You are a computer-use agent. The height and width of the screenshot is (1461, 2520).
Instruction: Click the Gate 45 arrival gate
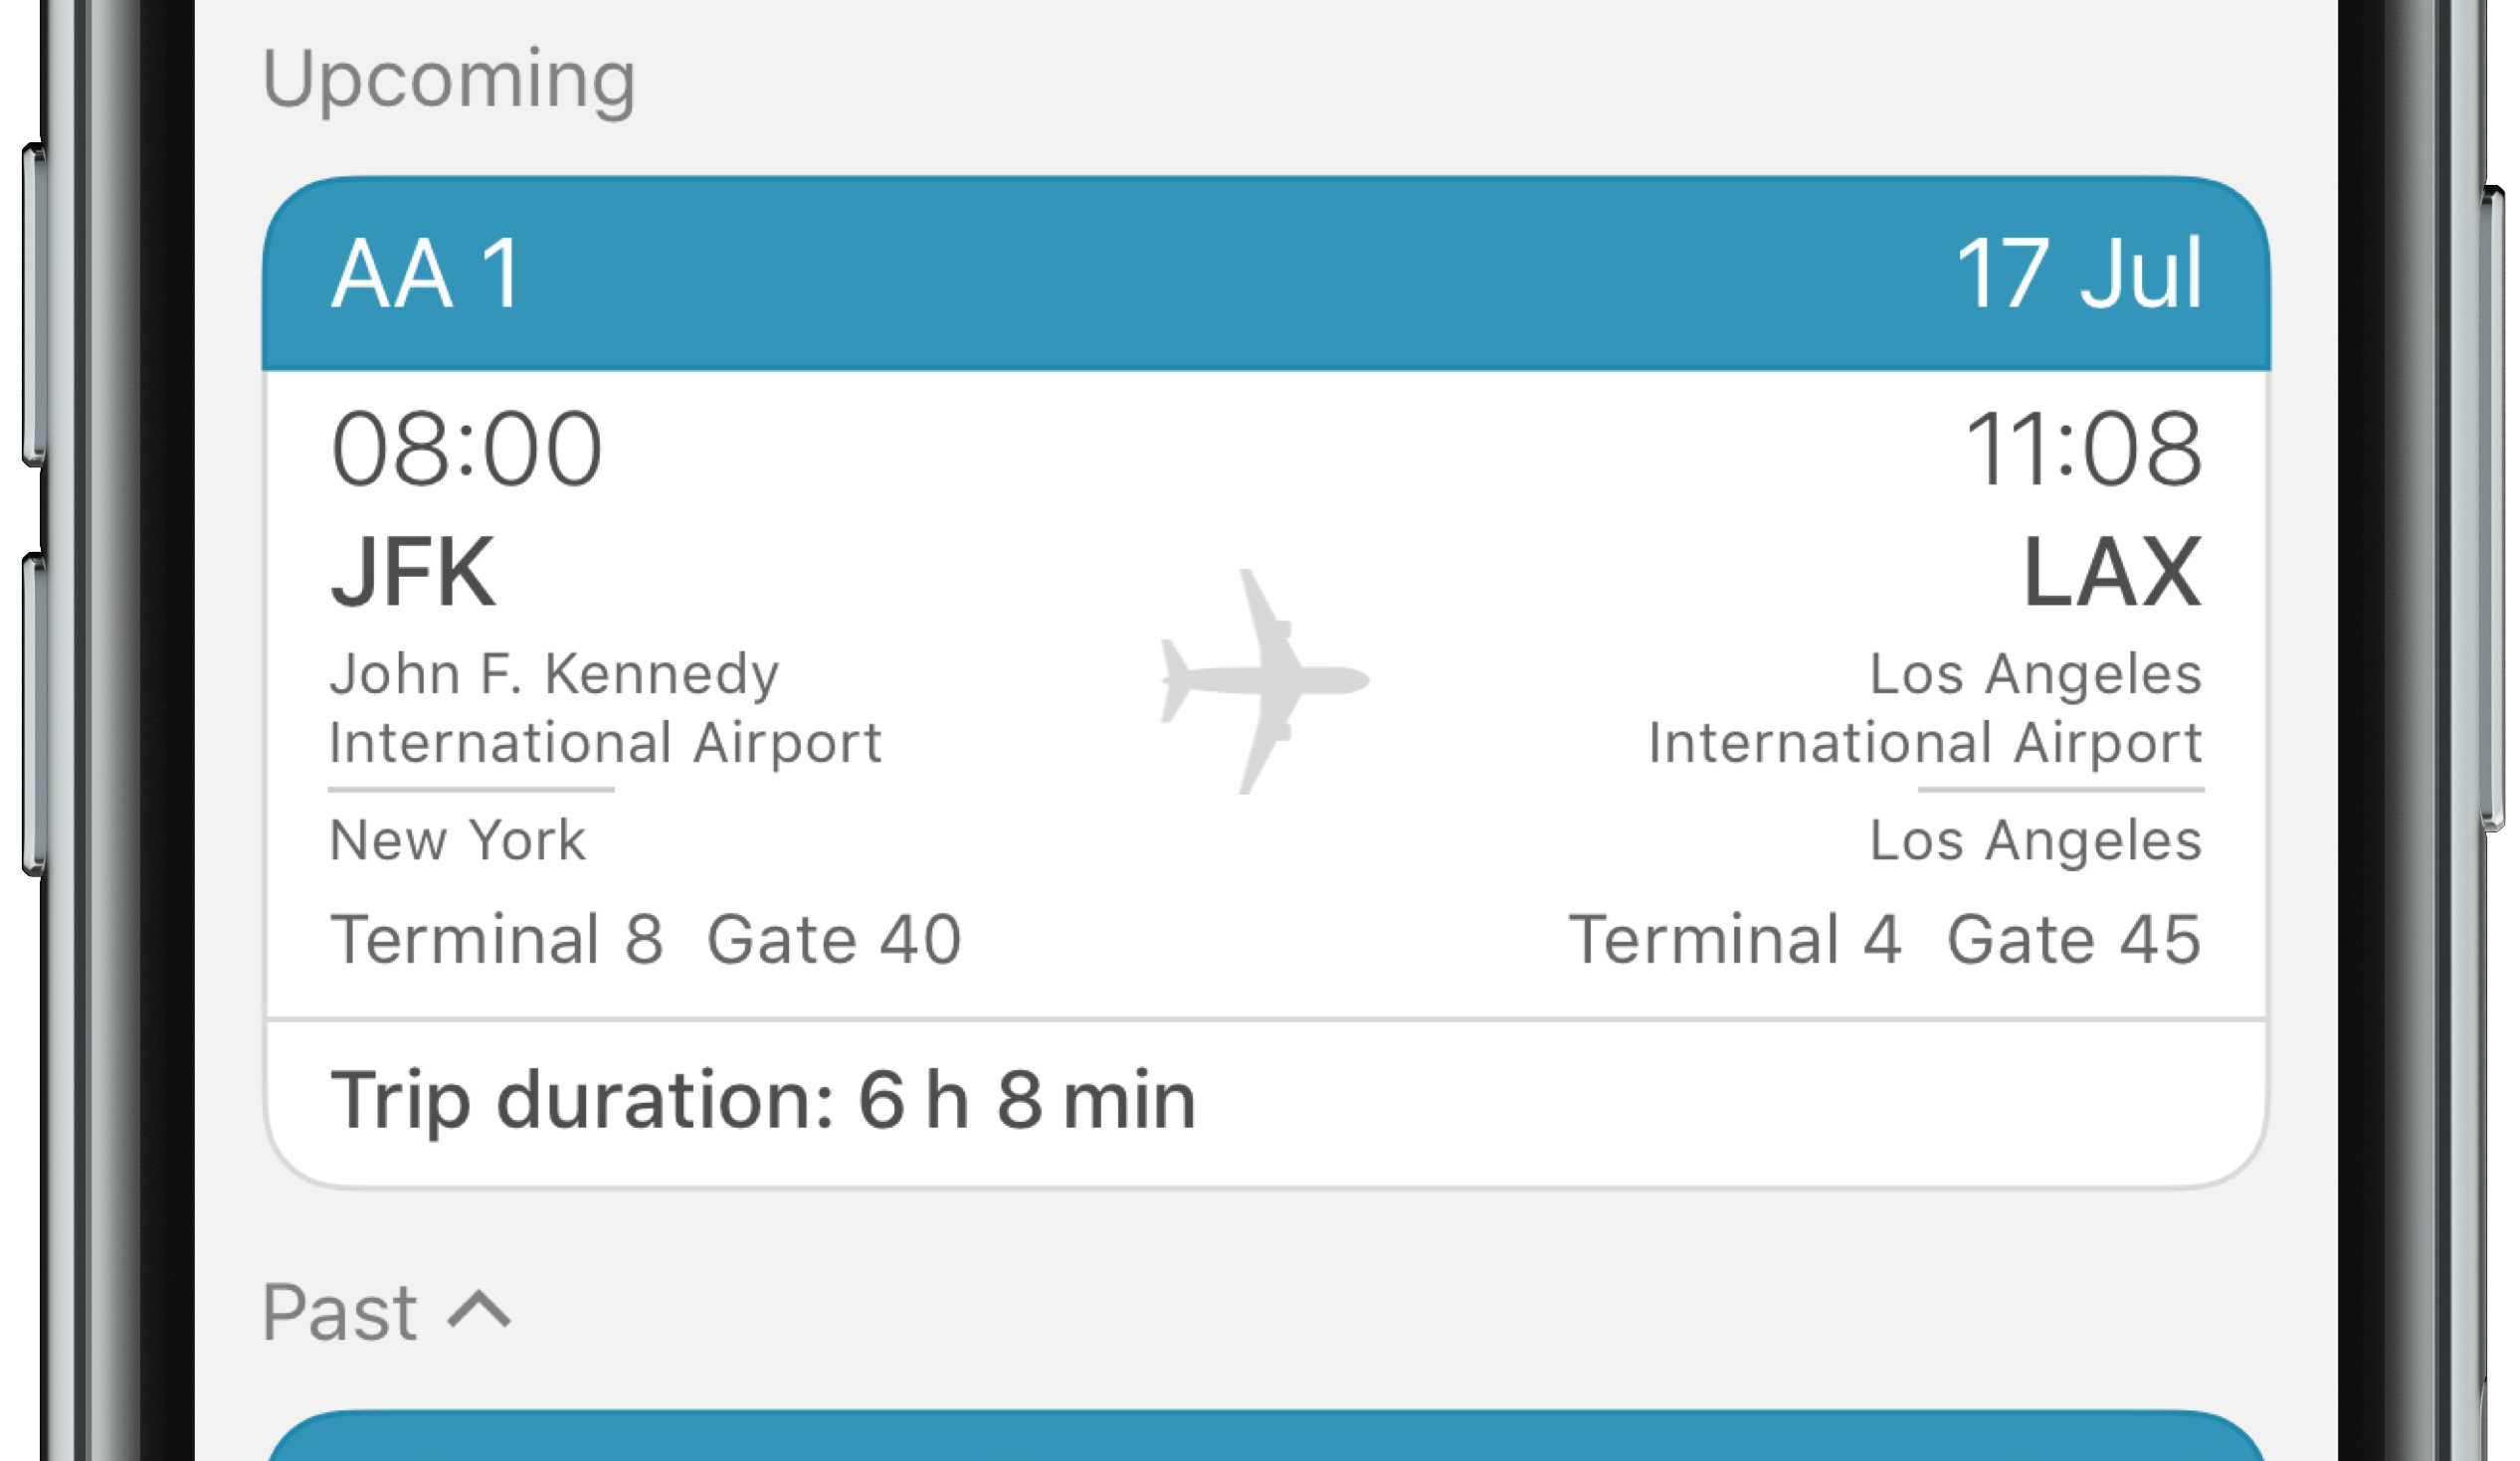click(x=2074, y=939)
